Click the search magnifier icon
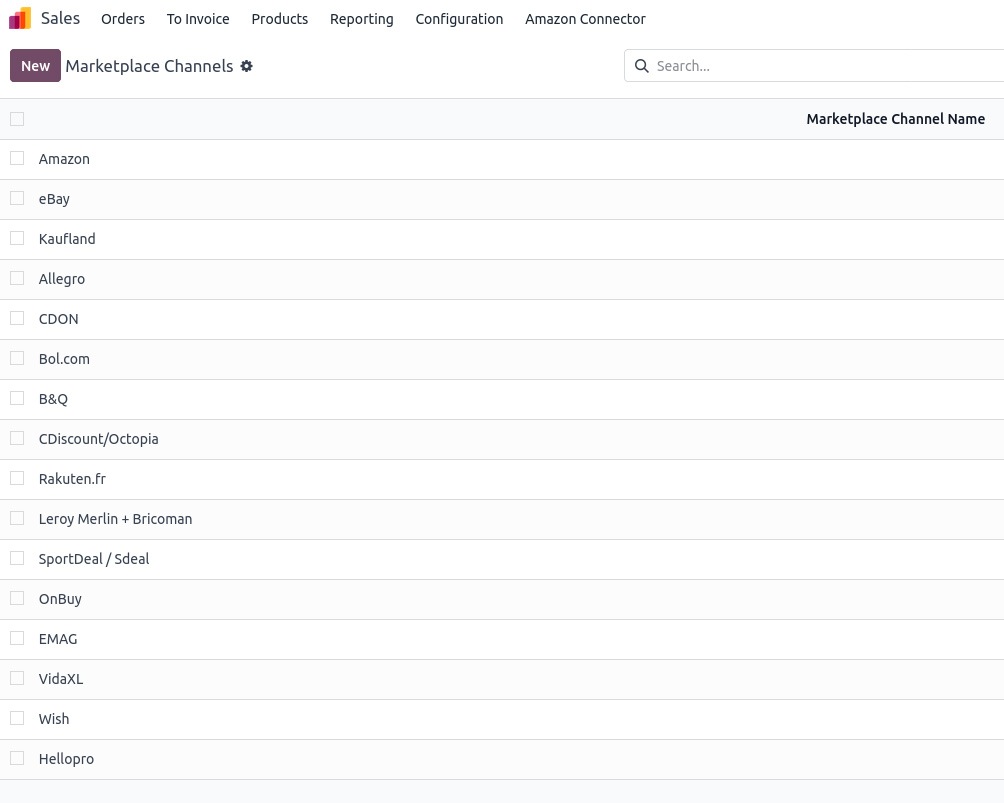Viewport: 1004px width, 803px height. click(642, 66)
